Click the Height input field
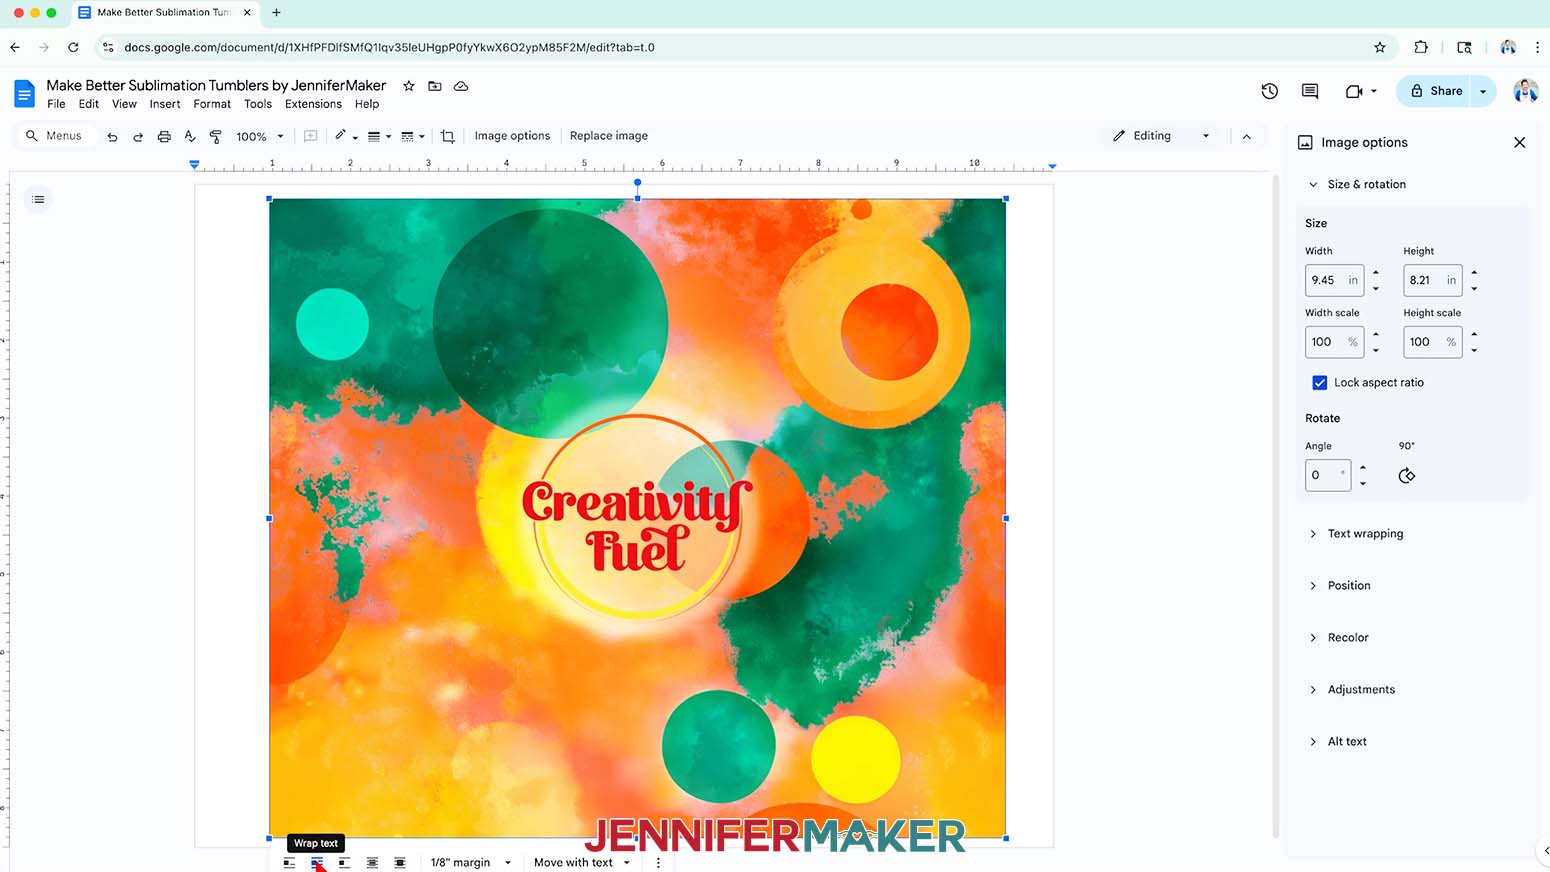The height and width of the screenshot is (872, 1550). point(1432,280)
